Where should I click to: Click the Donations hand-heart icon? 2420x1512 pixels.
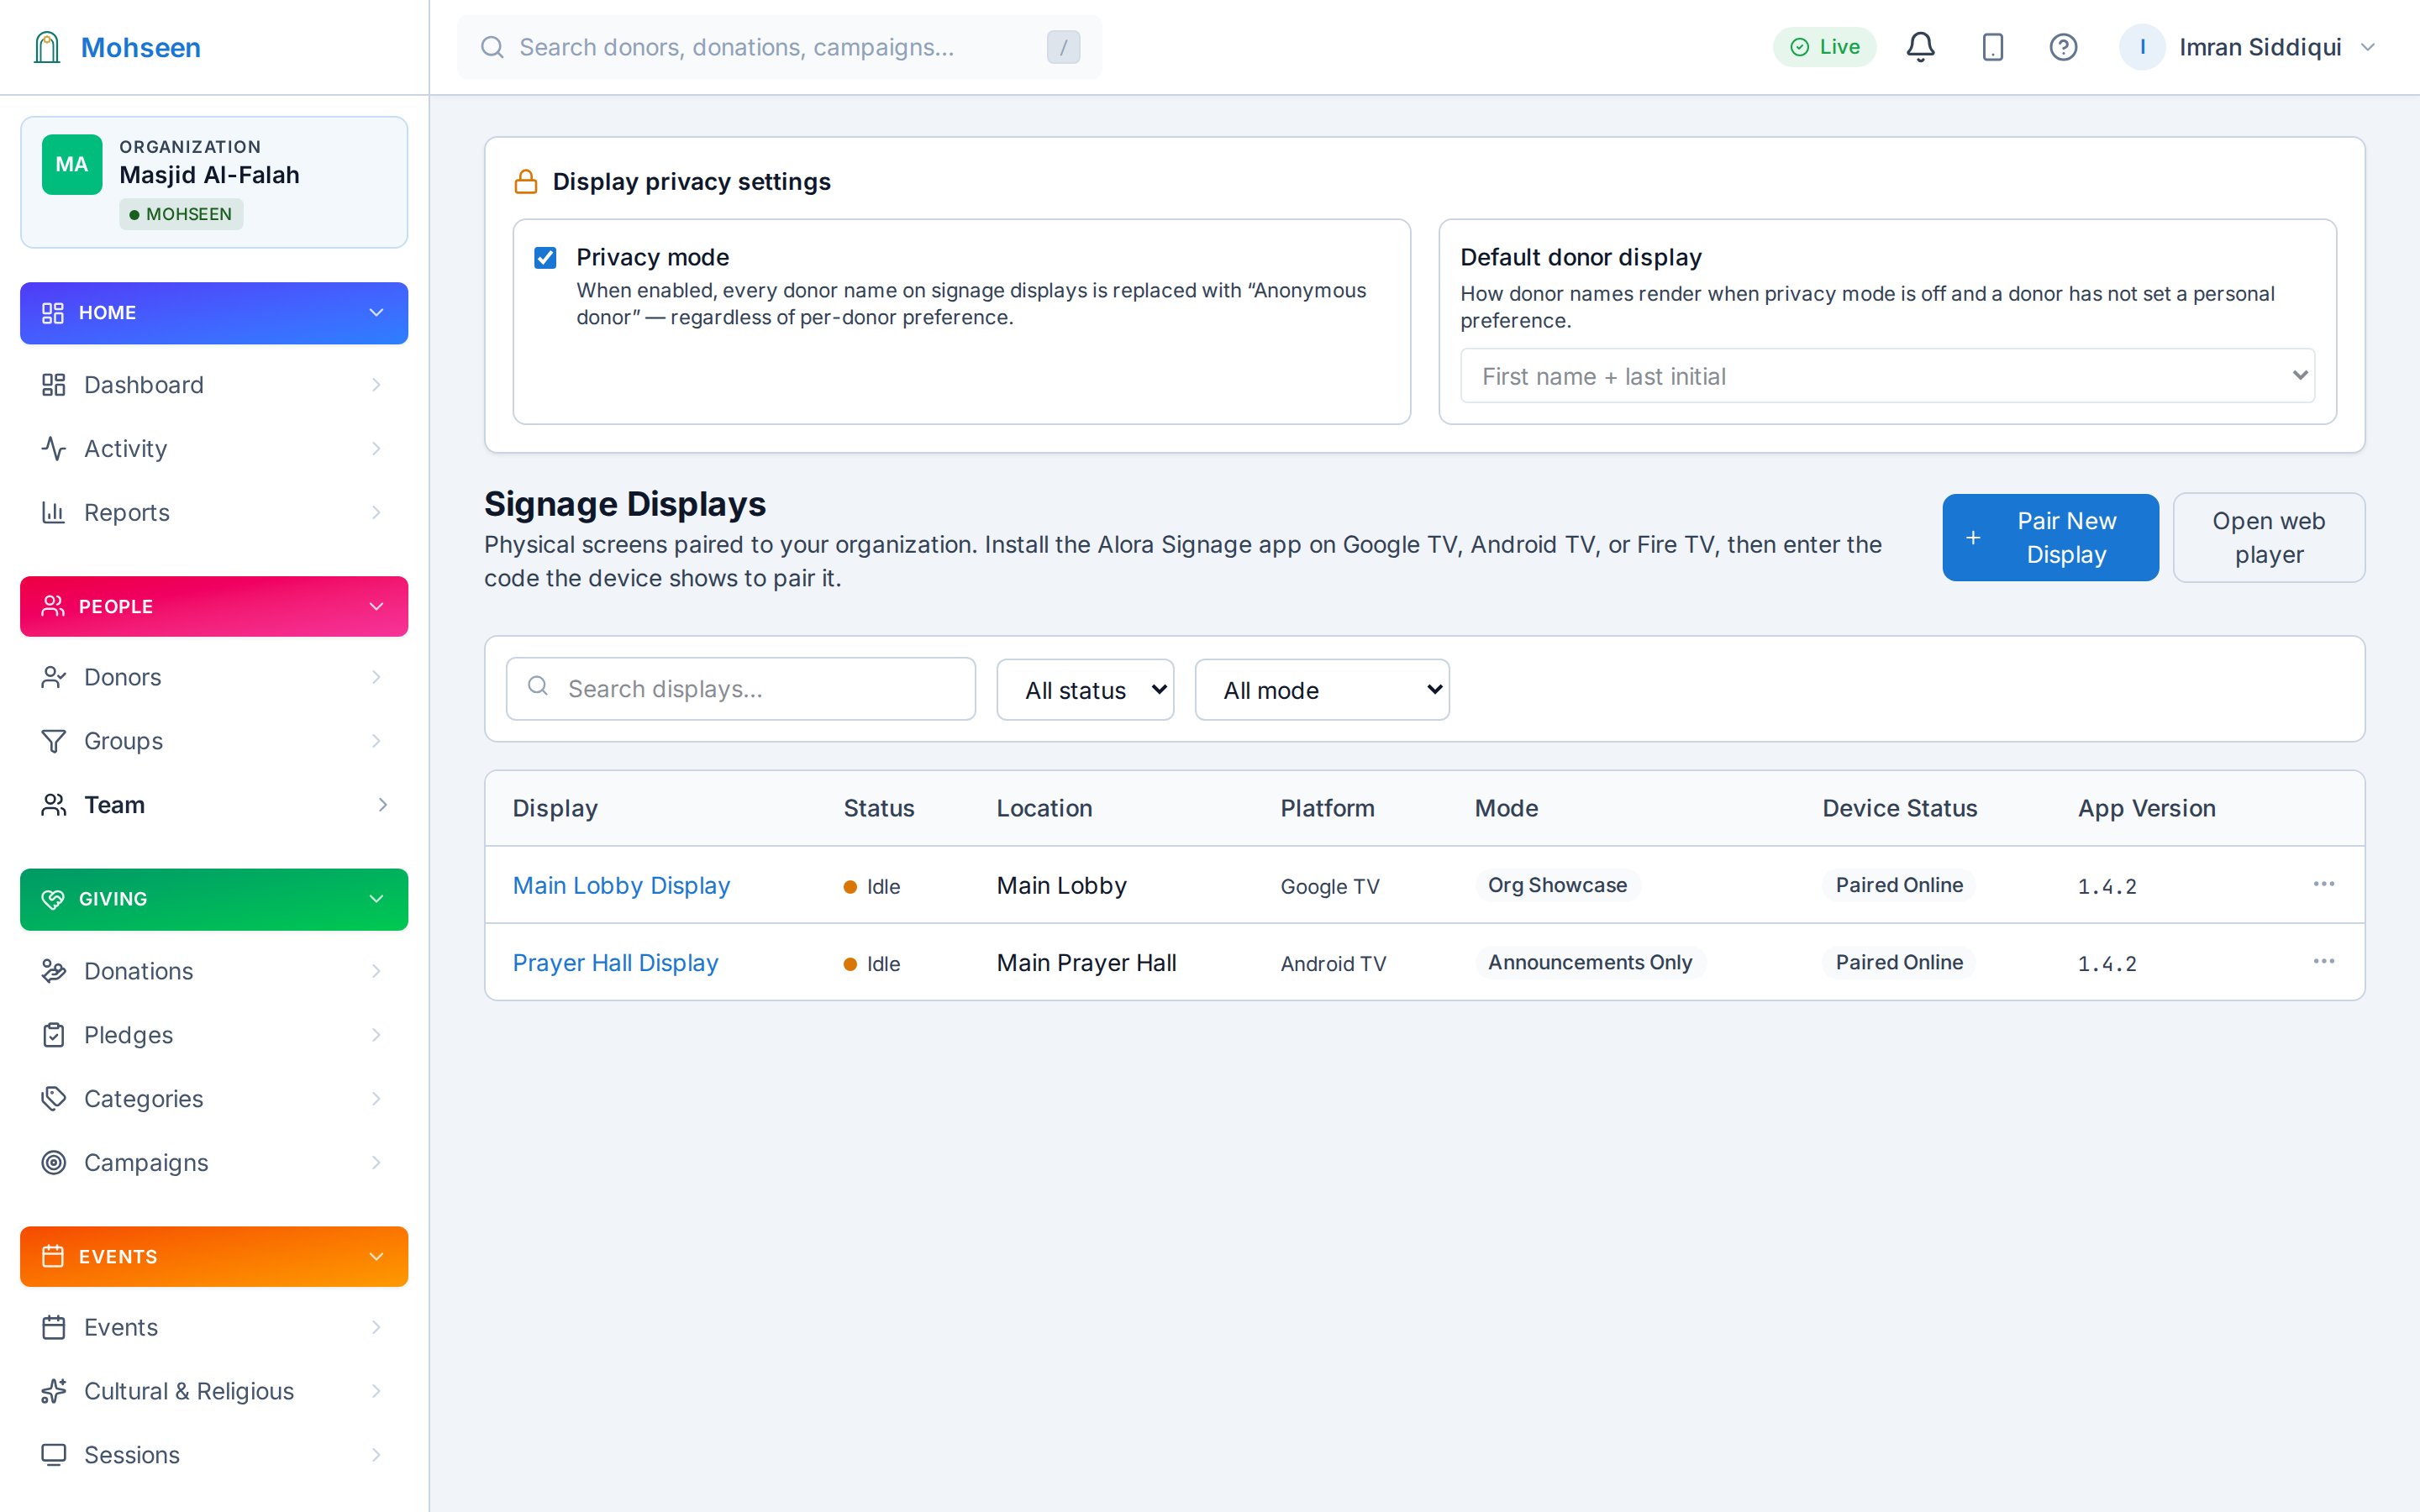(54, 971)
